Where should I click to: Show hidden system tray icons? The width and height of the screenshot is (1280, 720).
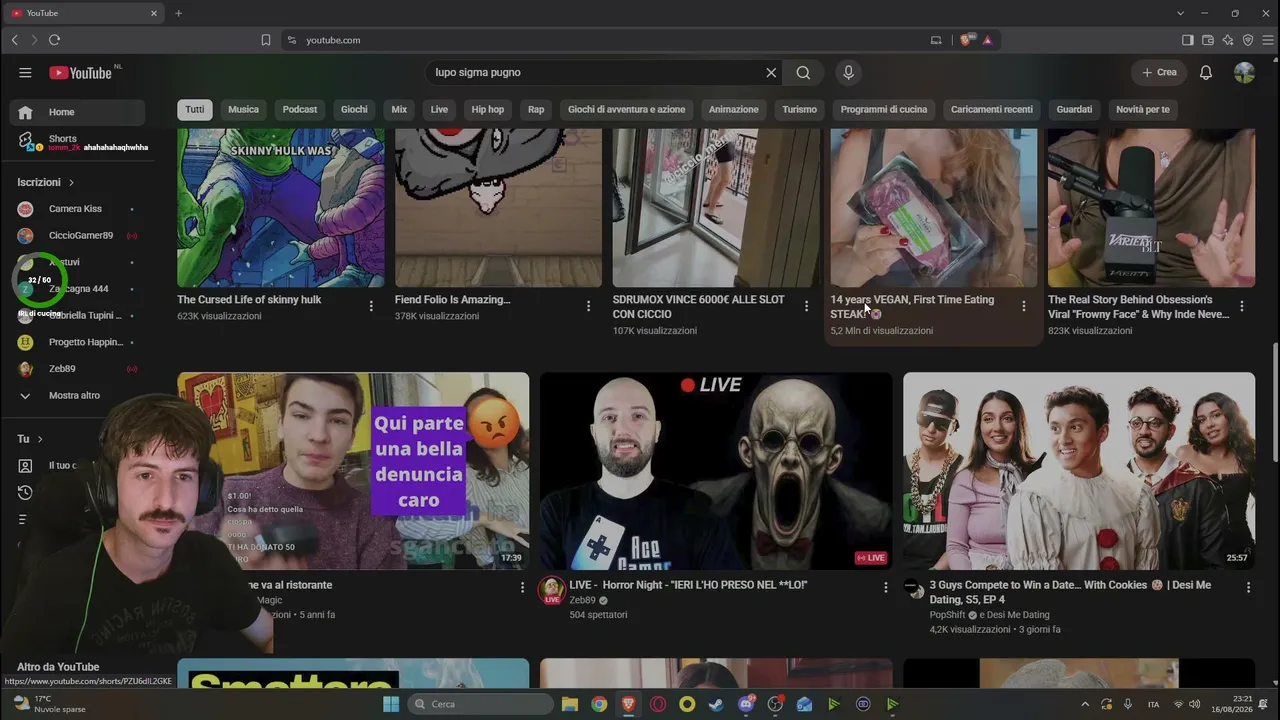pyautogui.click(x=1085, y=704)
